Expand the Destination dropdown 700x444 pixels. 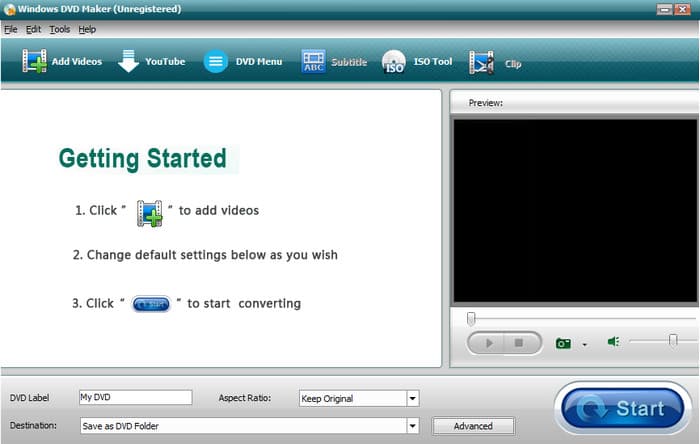[412, 425]
